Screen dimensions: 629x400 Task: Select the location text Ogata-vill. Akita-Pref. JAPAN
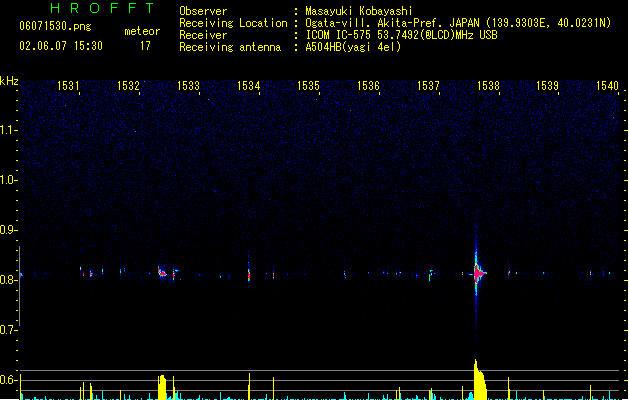pos(392,23)
